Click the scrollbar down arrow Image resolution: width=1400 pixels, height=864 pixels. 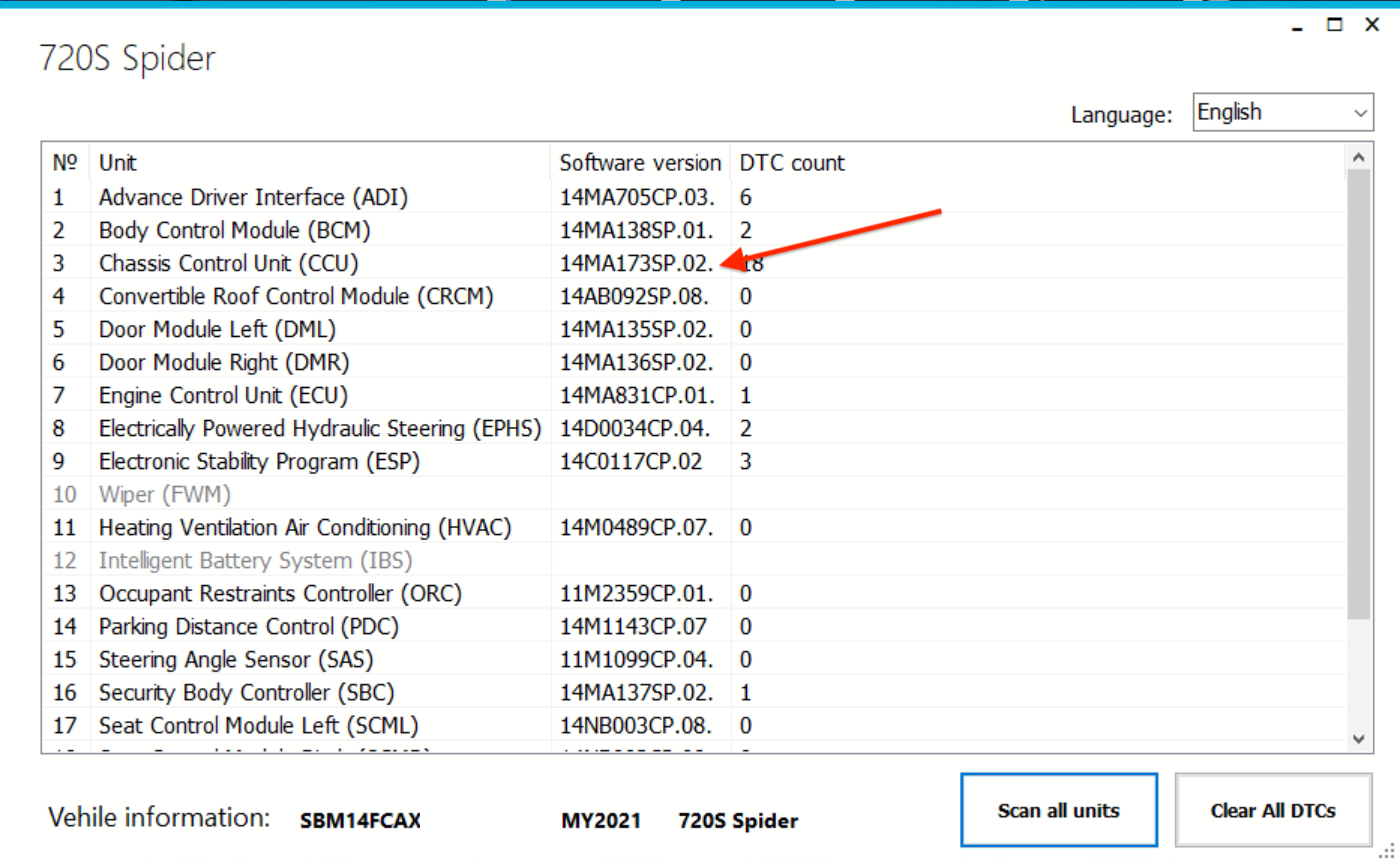pos(1357,738)
